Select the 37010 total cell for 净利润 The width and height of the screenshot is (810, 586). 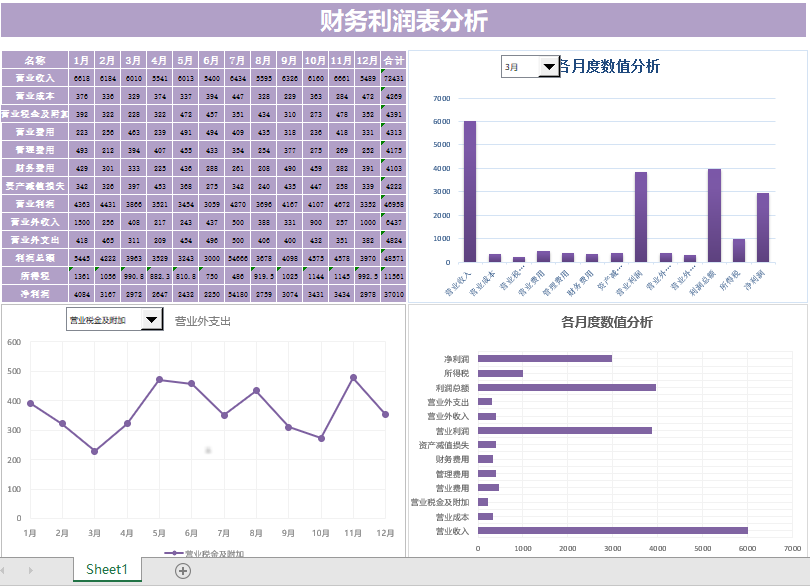click(394, 294)
